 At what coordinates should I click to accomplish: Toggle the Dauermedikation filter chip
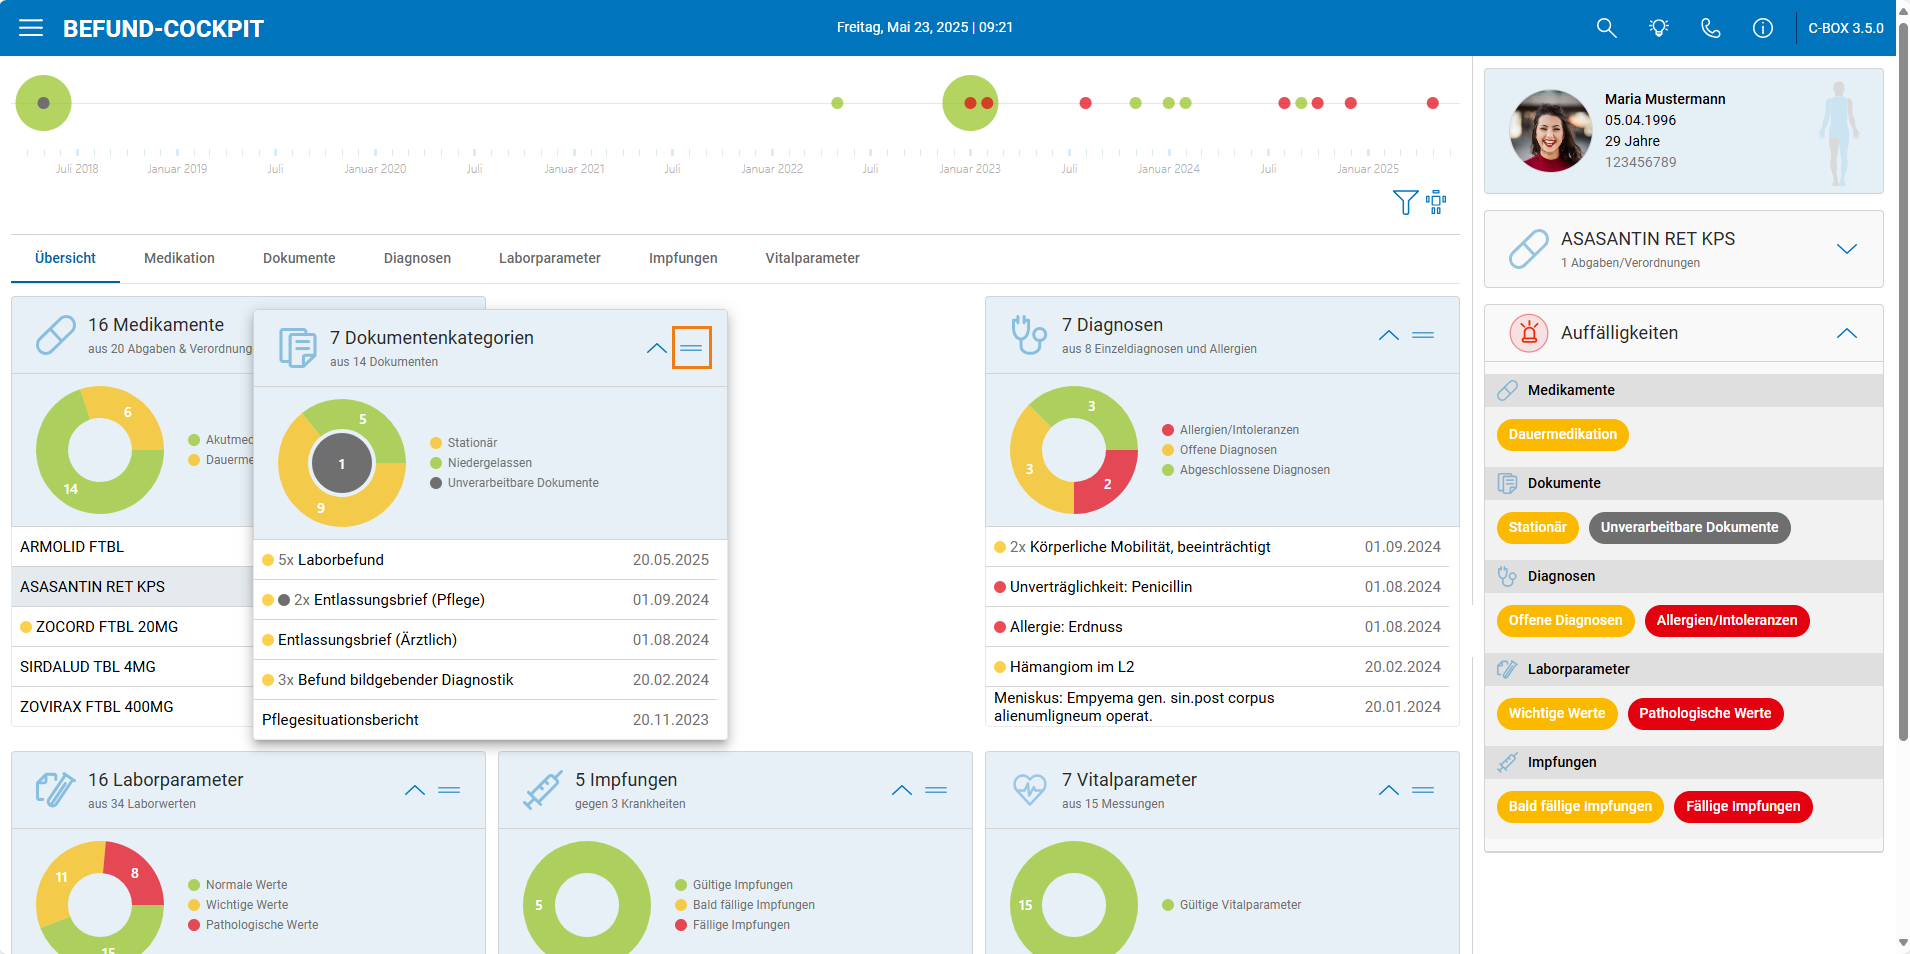pyautogui.click(x=1562, y=435)
